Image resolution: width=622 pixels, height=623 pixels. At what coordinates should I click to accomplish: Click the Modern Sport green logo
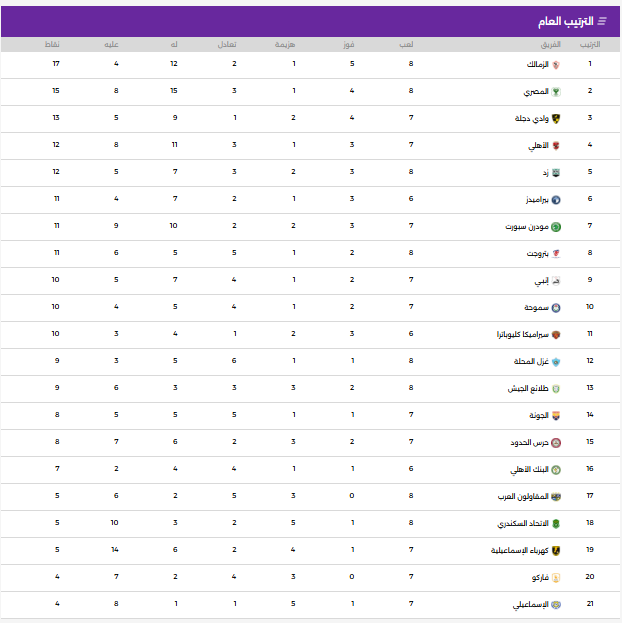[556, 227]
